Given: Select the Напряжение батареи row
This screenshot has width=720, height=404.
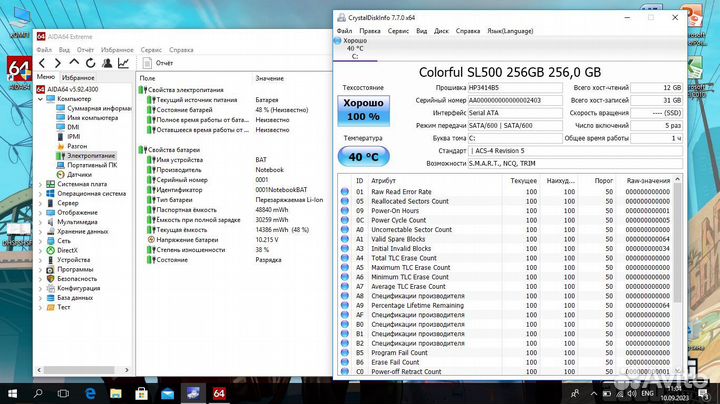Looking at the screenshot, I should [x=235, y=240].
